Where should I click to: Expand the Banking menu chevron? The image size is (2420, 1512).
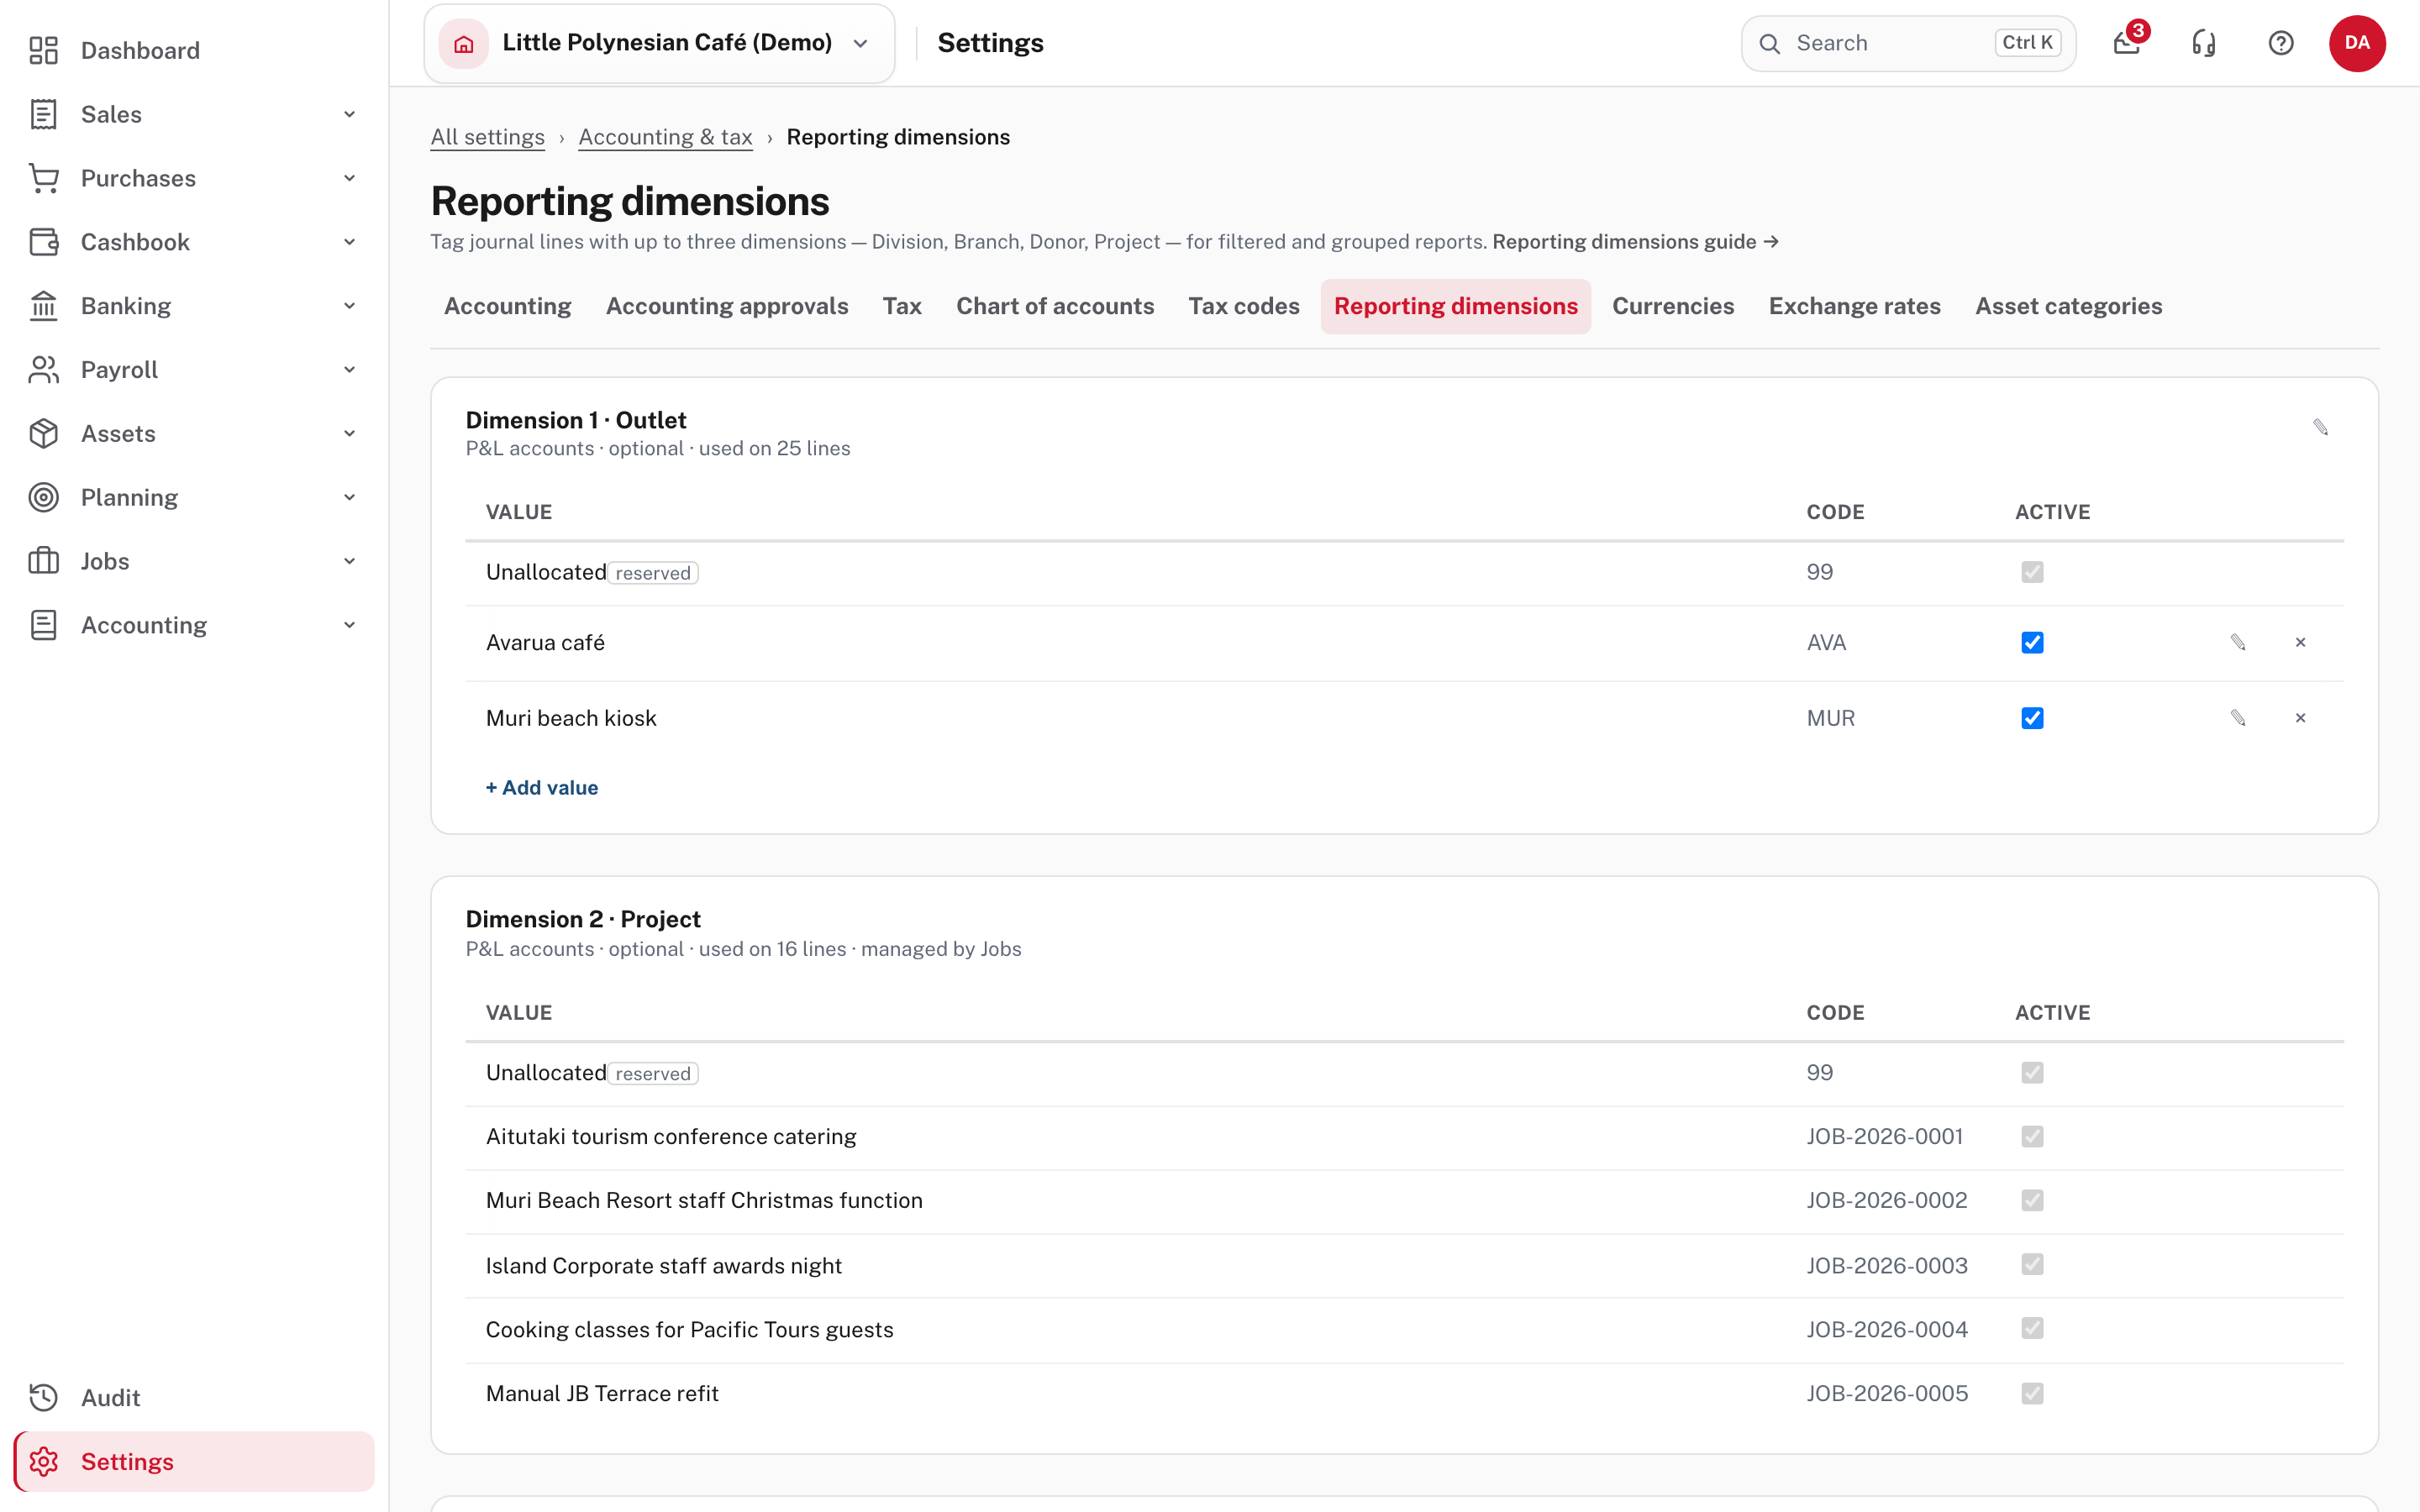click(349, 306)
